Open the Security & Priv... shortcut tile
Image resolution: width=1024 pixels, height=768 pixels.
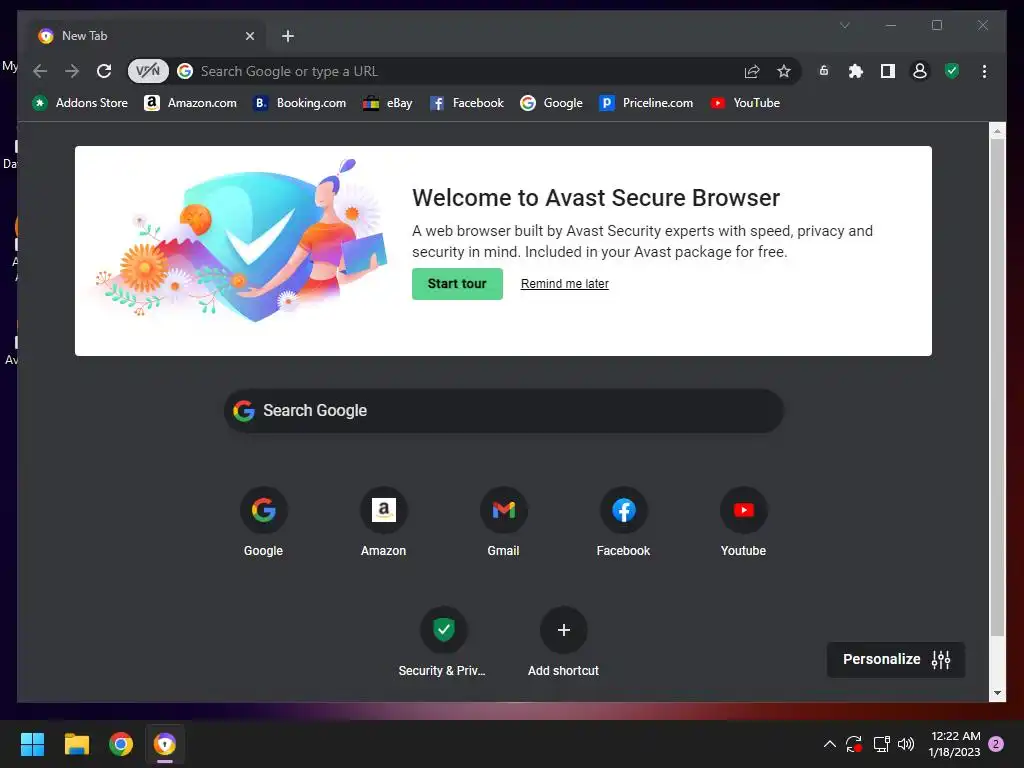point(443,641)
